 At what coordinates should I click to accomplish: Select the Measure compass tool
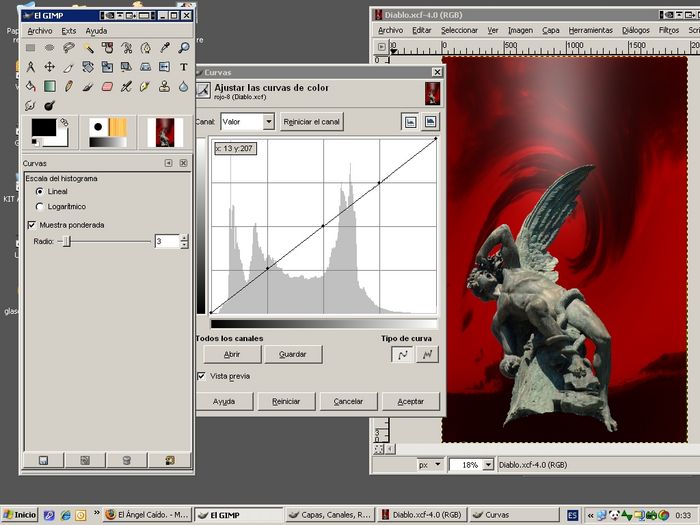click(x=30, y=67)
